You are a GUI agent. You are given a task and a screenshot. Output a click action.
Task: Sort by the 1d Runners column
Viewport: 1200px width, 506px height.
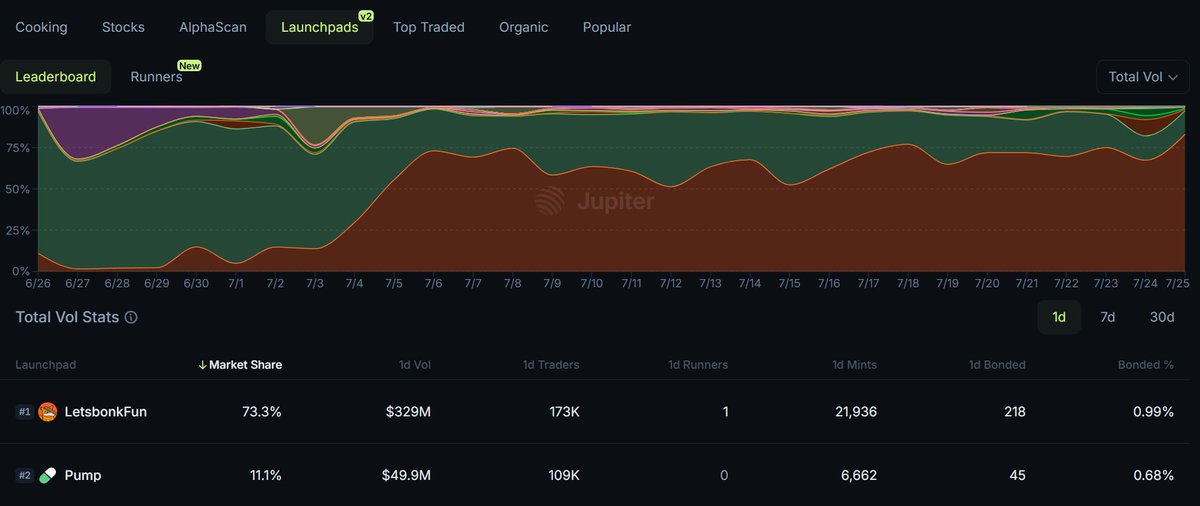coord(698,365)
